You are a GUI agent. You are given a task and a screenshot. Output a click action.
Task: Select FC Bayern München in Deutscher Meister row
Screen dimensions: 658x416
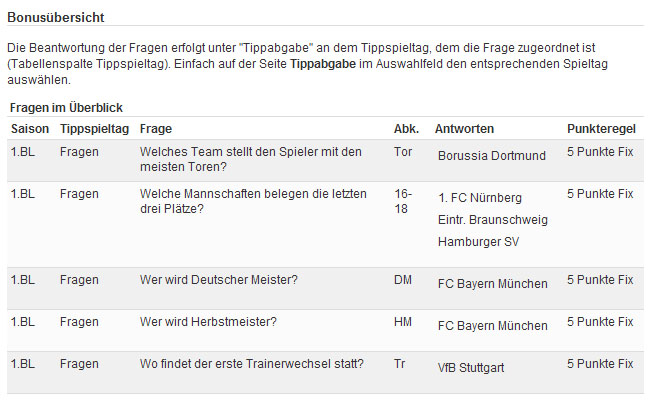[x=493, y=284]
